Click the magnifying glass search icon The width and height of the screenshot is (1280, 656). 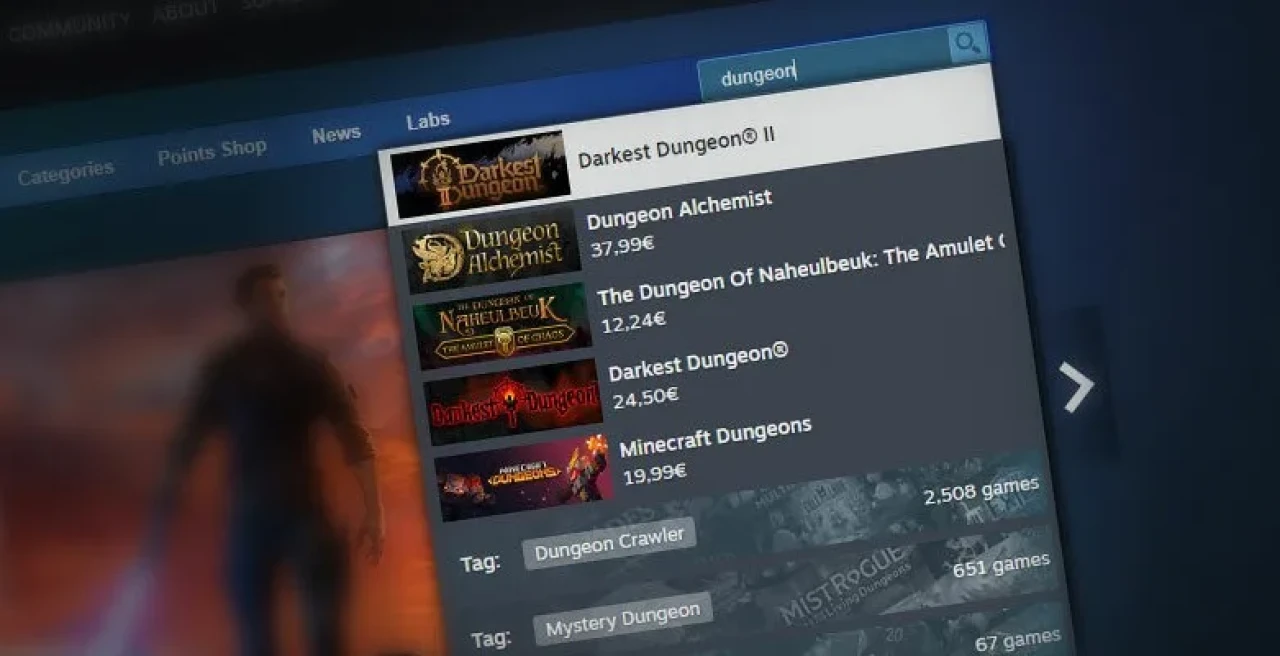(965, 42)
